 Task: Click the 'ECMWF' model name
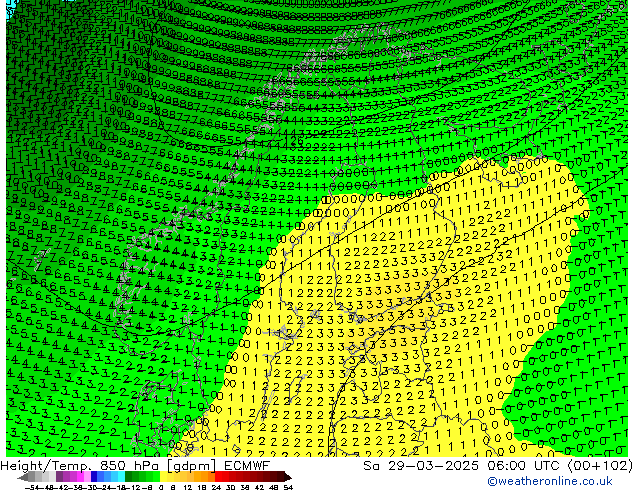[x=247, y=466]
